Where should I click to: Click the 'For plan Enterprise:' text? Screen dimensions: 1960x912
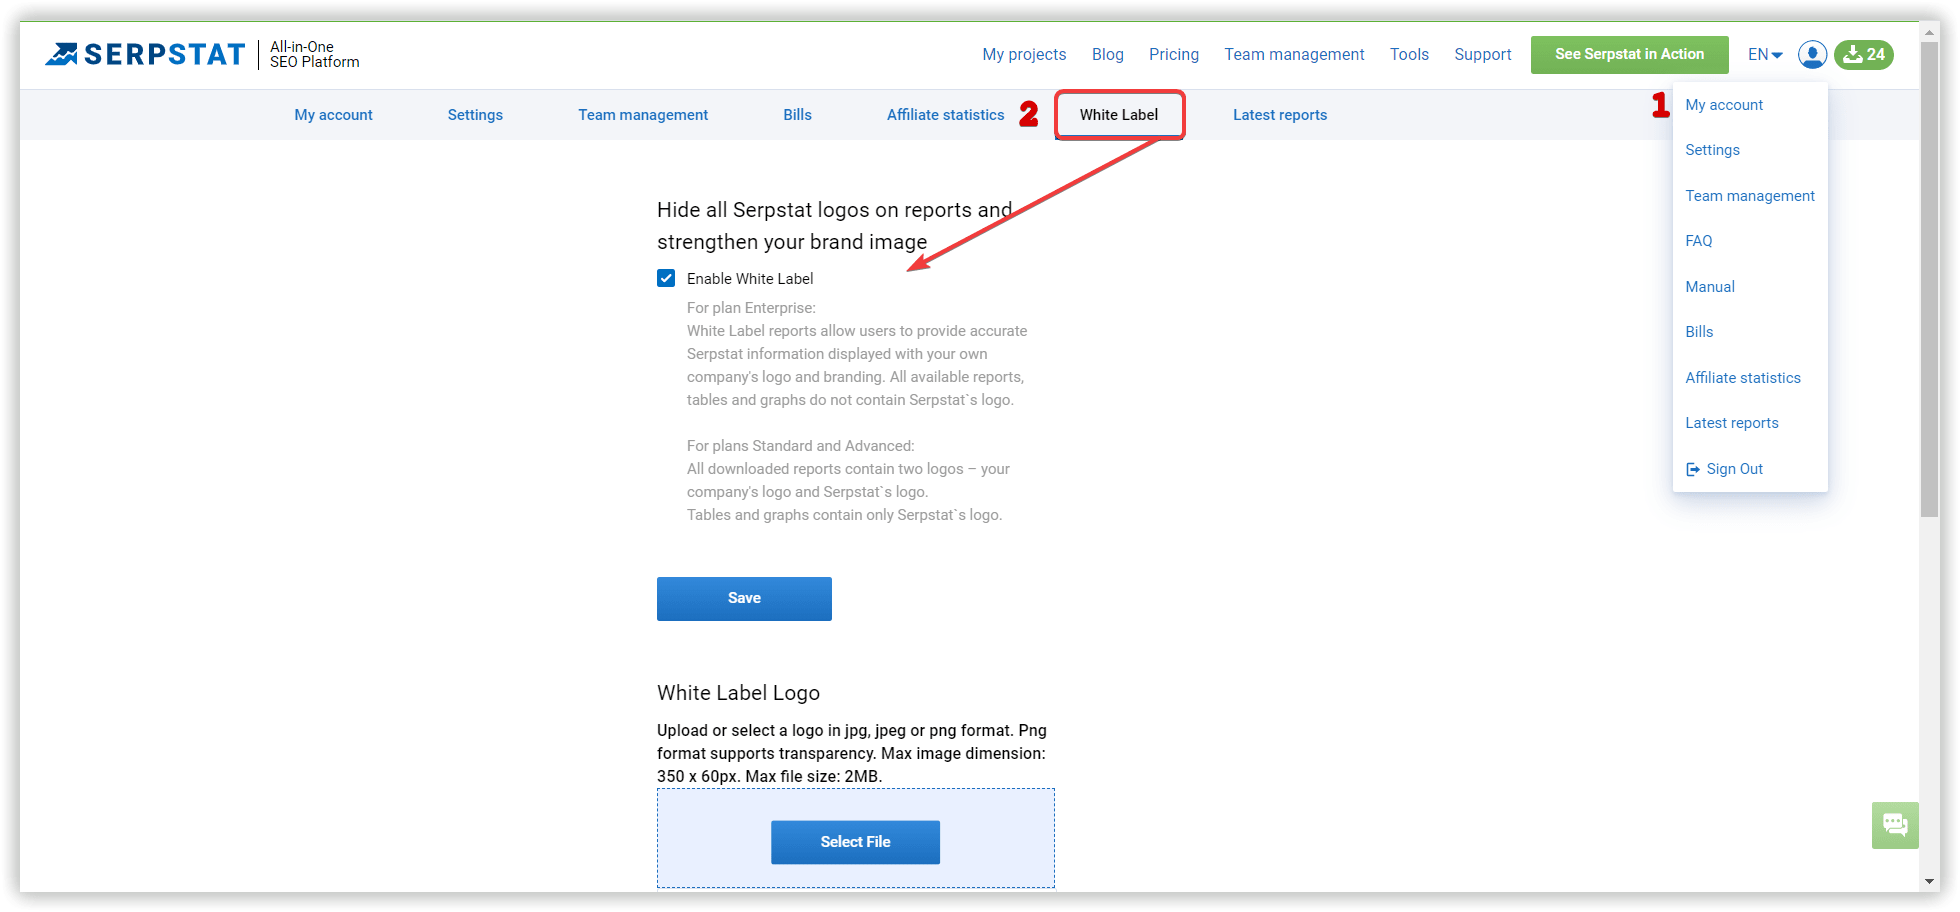(x=751, y=308)
